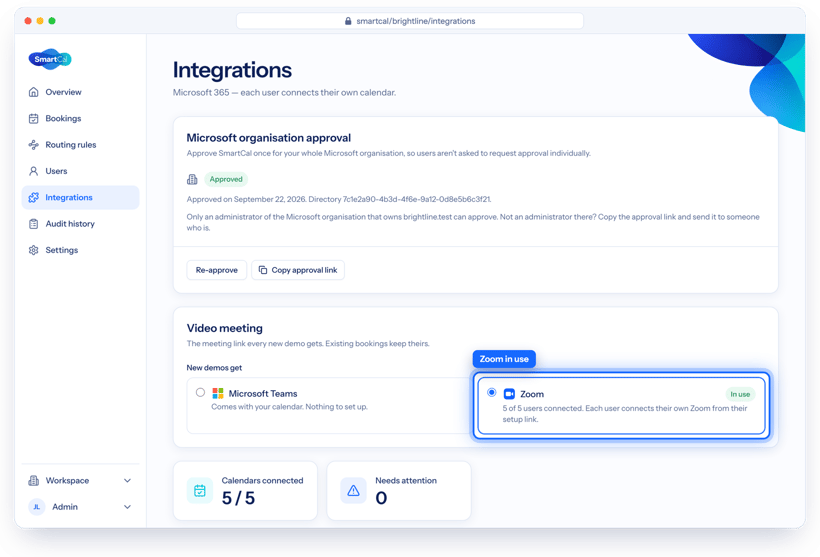Screen dimensions: 820x557
Task: Click the SmartCal logo
Action: [x=50, y=59]
